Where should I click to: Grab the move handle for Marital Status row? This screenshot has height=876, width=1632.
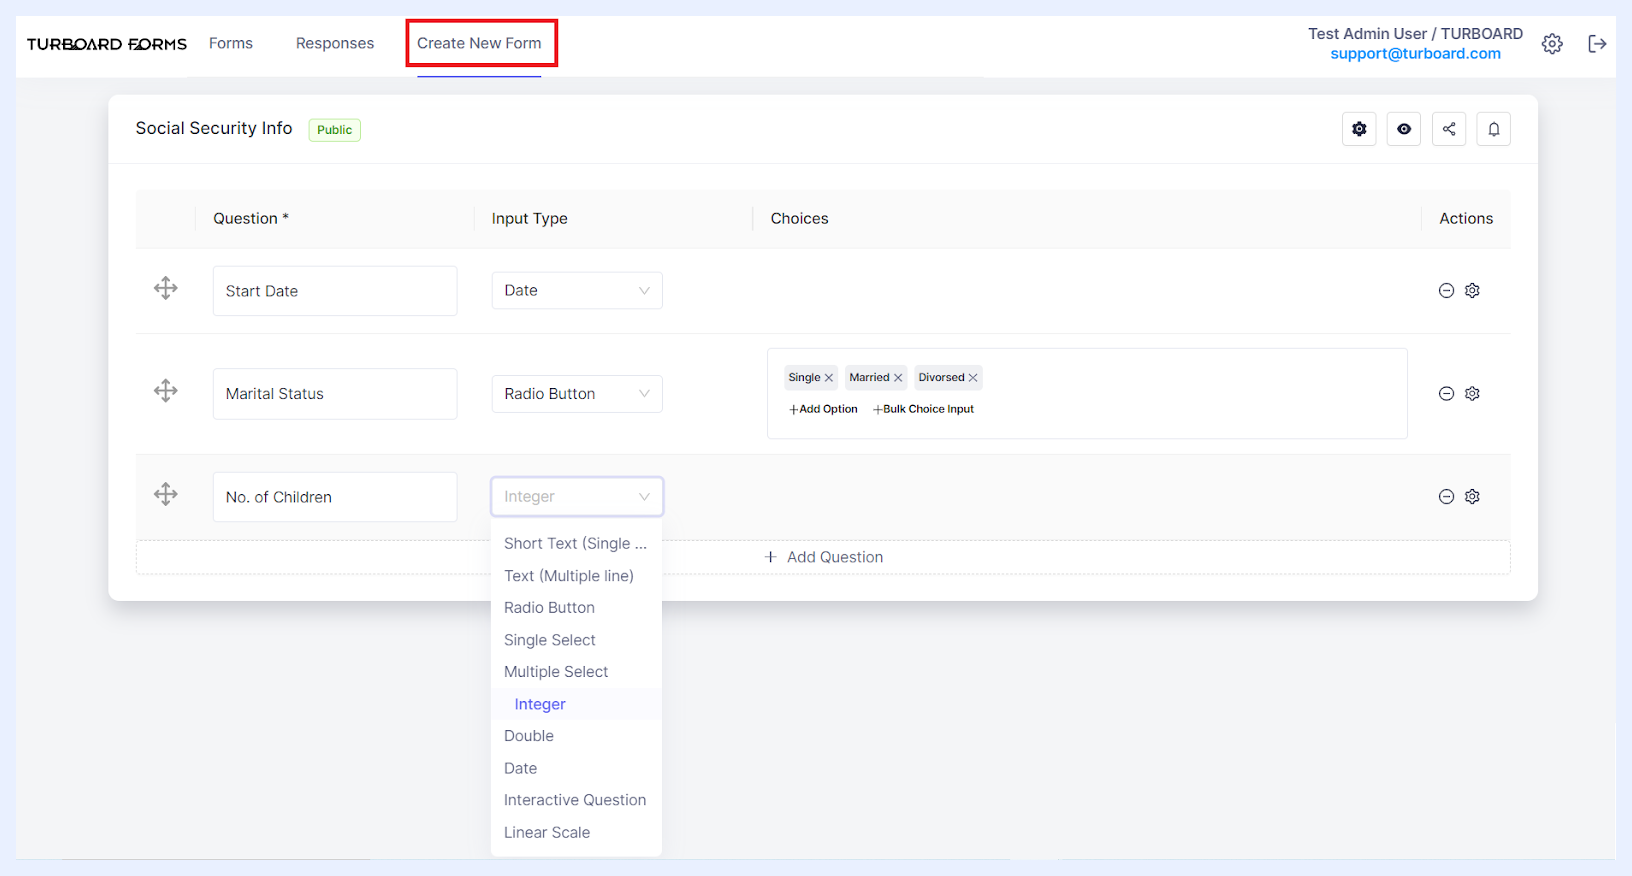click(x=166, y=391)
